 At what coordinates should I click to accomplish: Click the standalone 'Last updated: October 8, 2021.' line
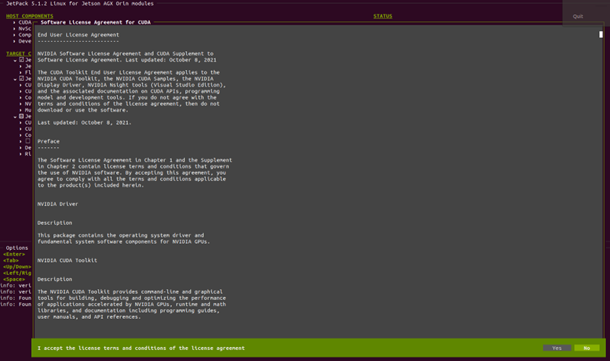point(84,123)
